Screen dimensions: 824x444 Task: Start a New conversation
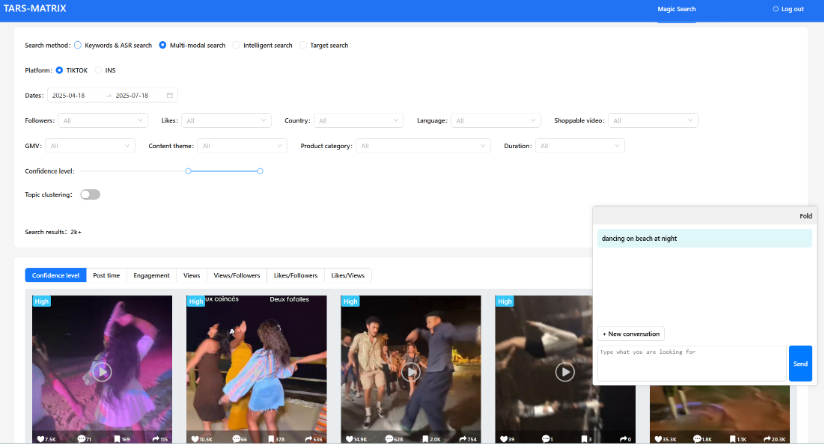coord(631,333)
